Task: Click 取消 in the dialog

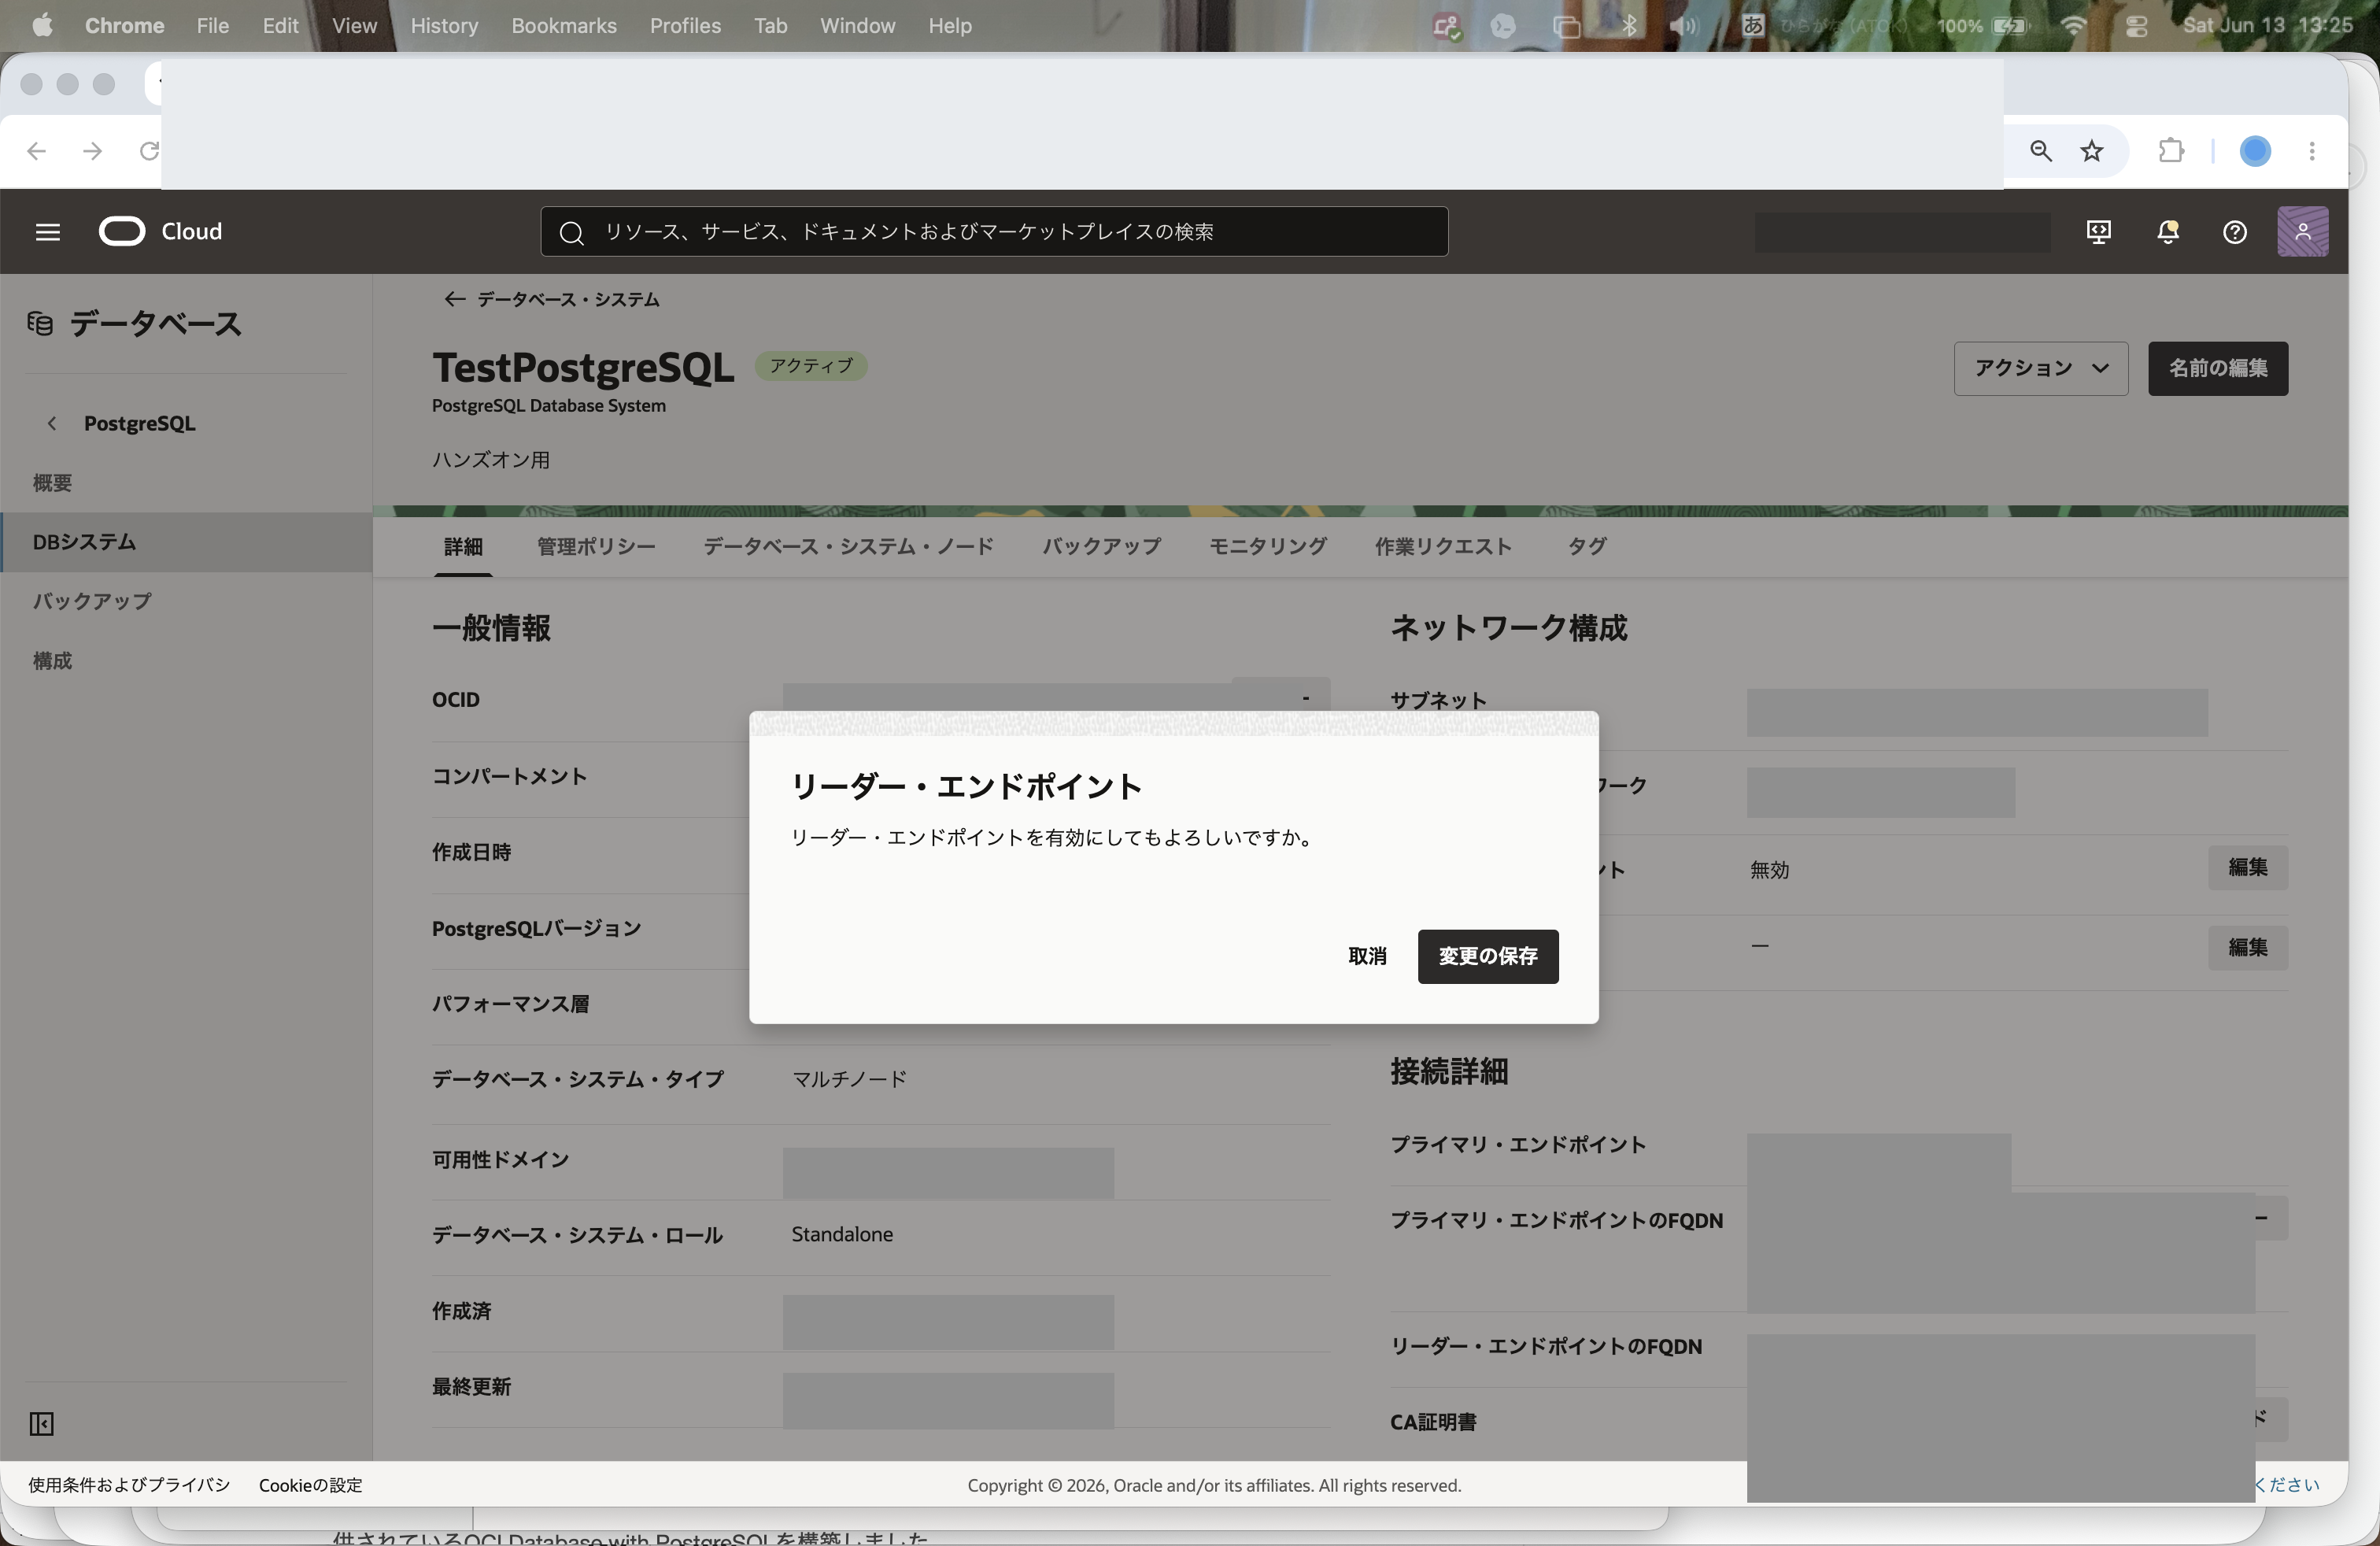Action: 1366,956
